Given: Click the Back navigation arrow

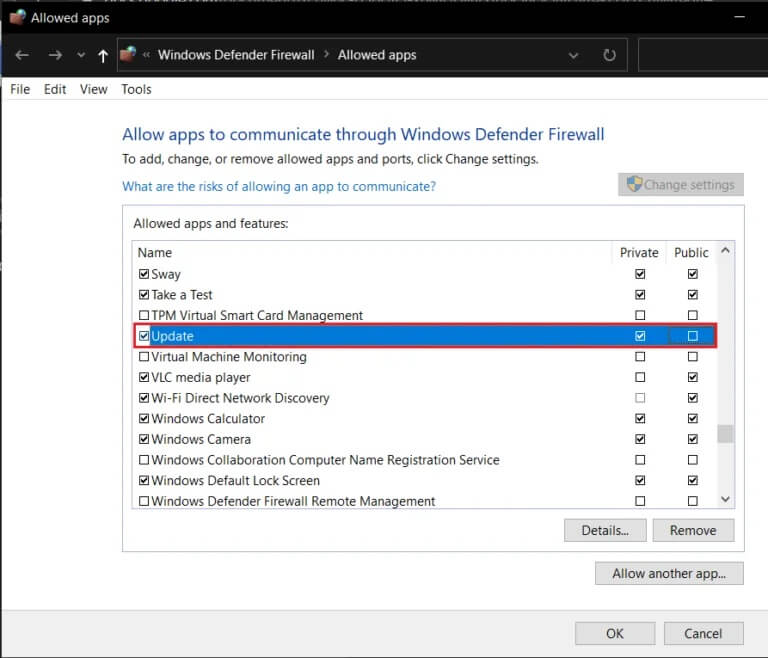Looking at the screenshot, I should 22,55.
